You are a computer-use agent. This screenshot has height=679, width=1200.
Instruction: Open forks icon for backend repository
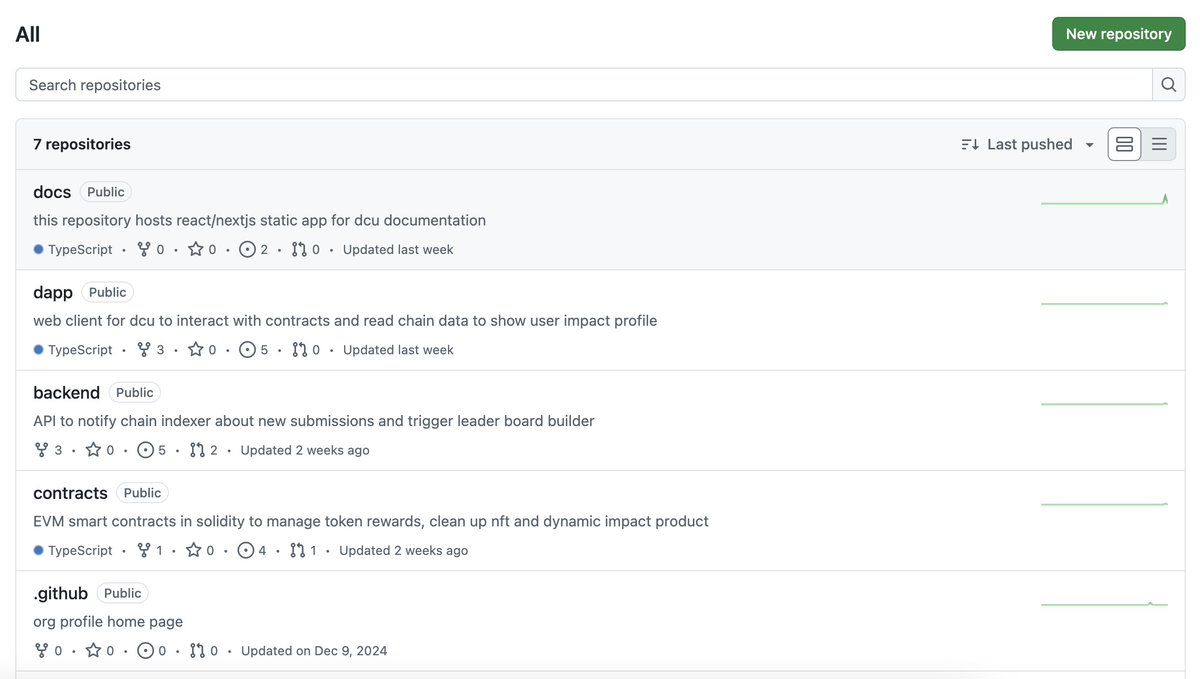[x=42, y=450]
